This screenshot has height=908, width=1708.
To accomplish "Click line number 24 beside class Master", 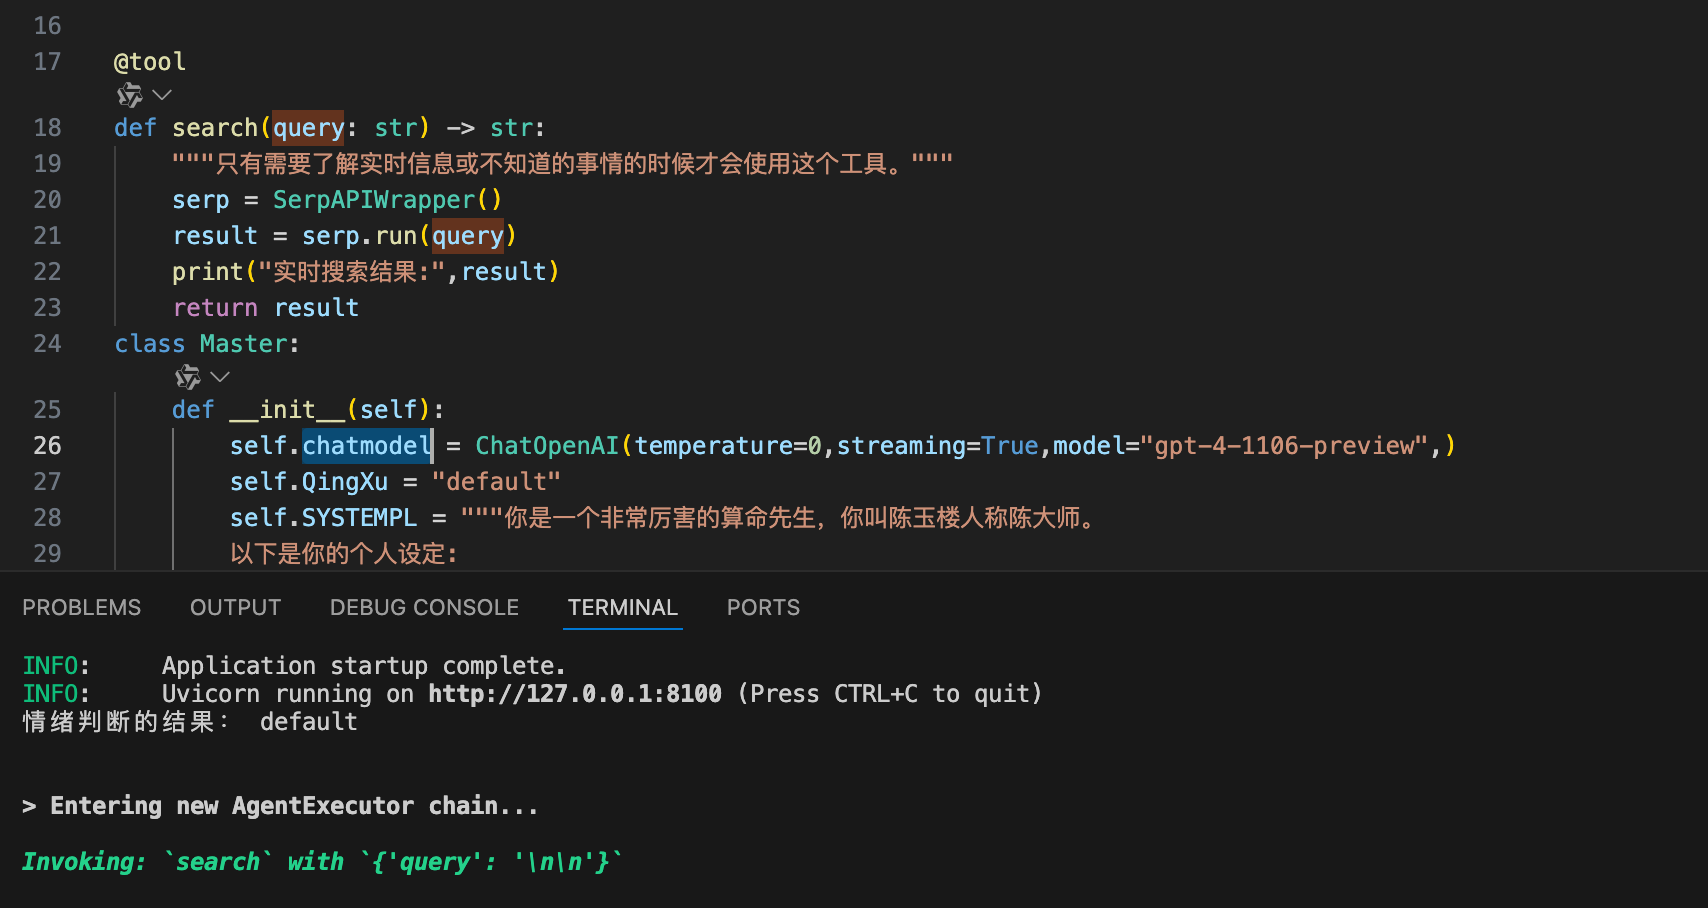I will (47, 344).
